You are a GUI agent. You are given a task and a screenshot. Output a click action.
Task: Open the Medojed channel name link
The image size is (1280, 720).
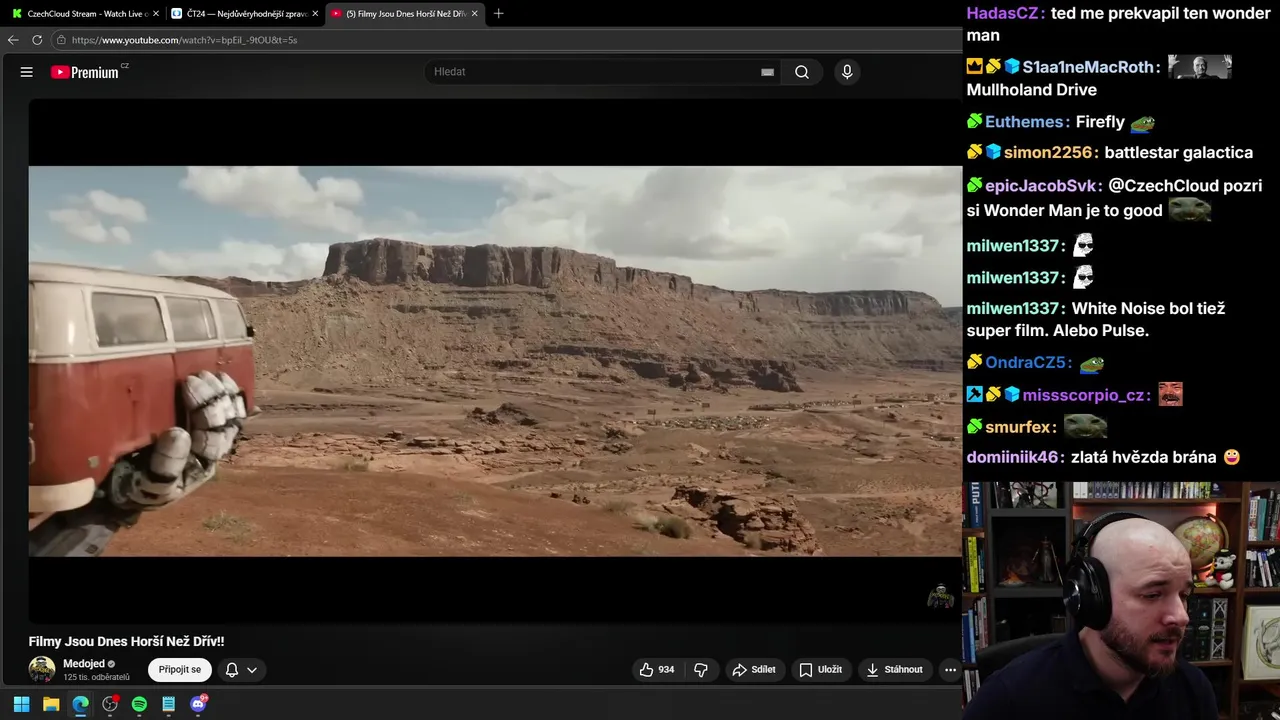[84, 664]
